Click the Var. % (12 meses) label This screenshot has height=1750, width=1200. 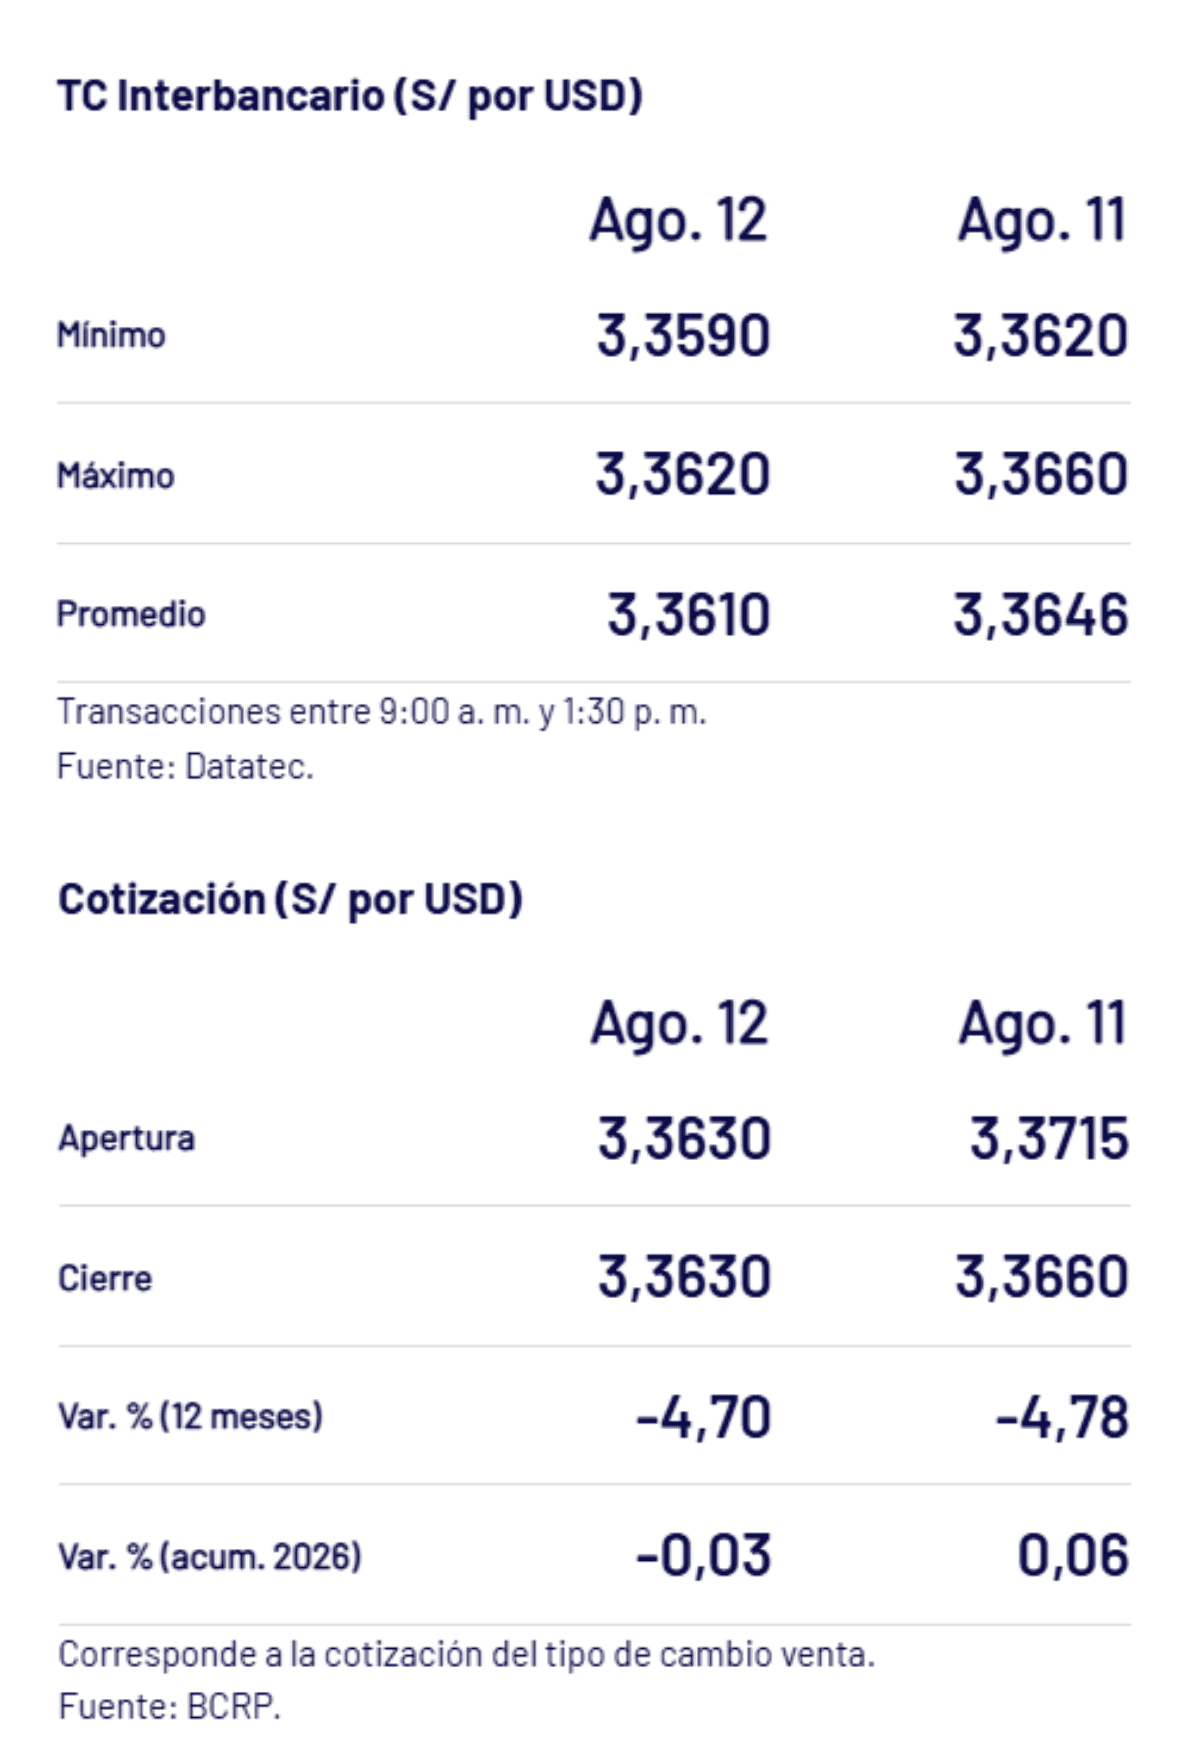tap(190, 1417)
